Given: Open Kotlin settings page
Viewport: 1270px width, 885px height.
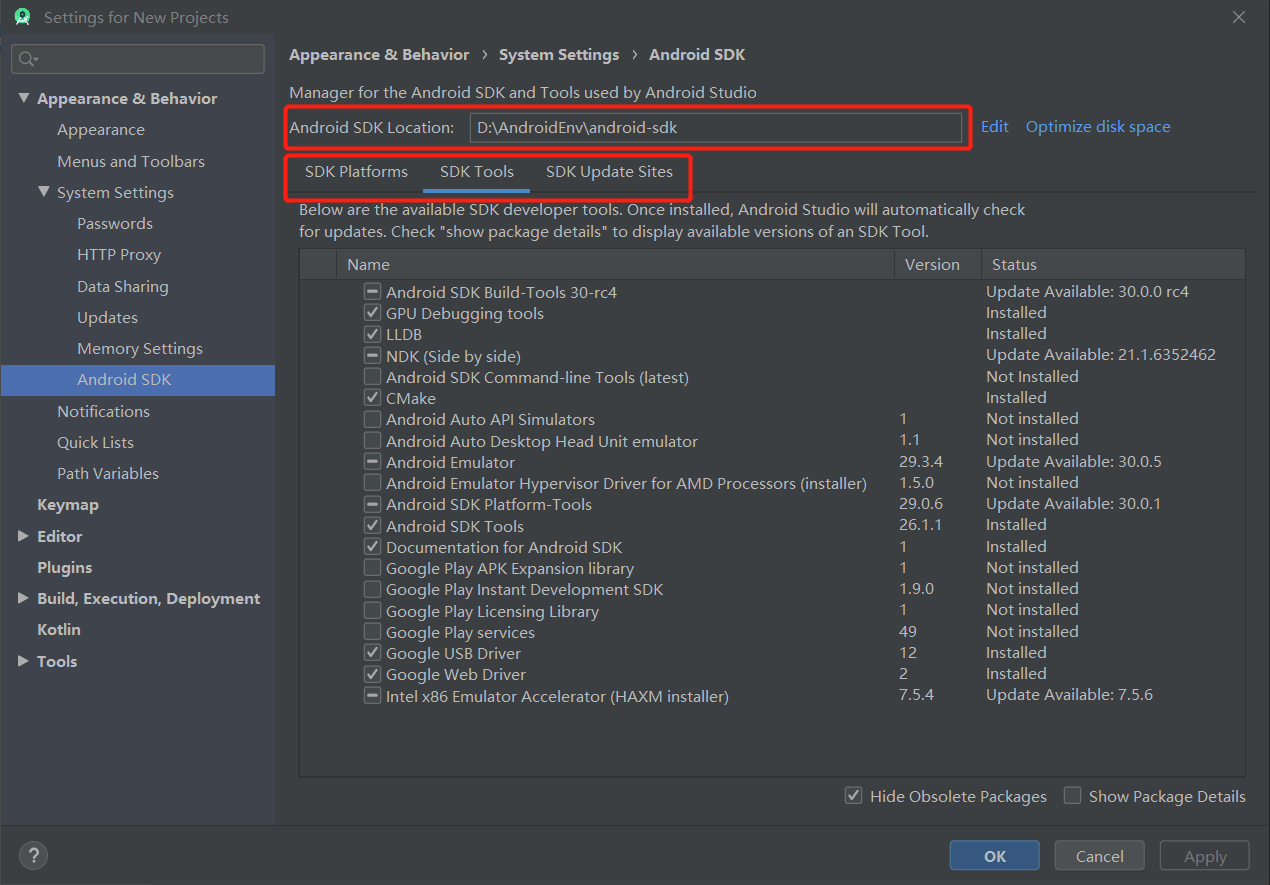Looking at the screenshot, I should pos(59,630).
